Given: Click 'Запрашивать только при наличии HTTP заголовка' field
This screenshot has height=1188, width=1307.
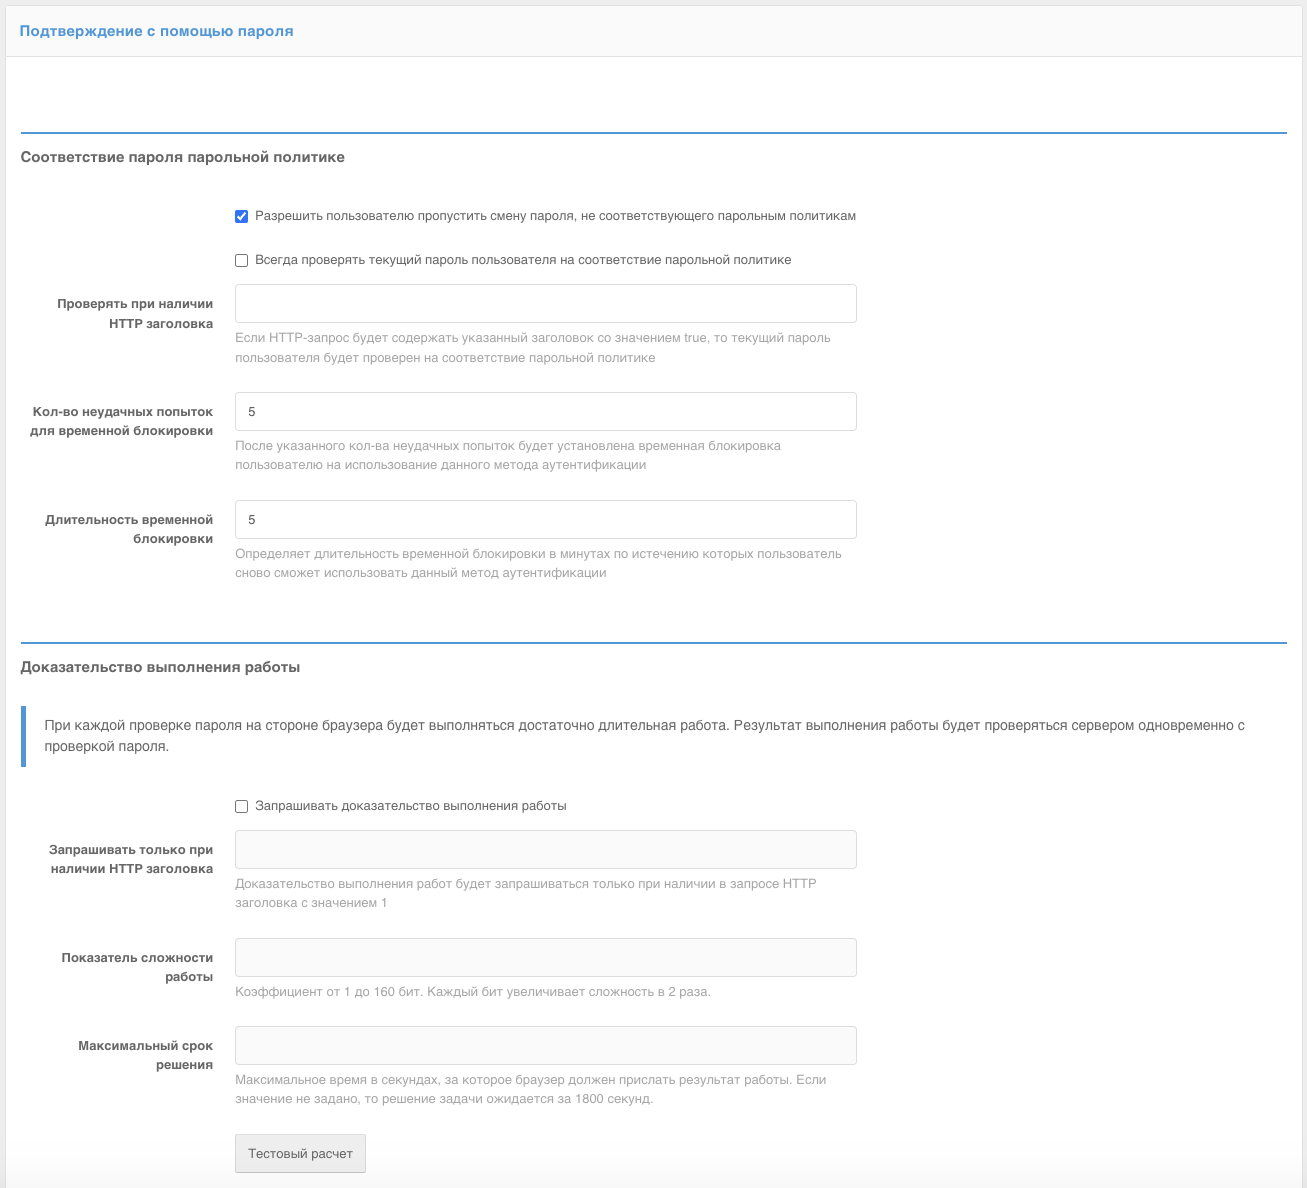Looking at the screenshot, I should coord(545,850).
